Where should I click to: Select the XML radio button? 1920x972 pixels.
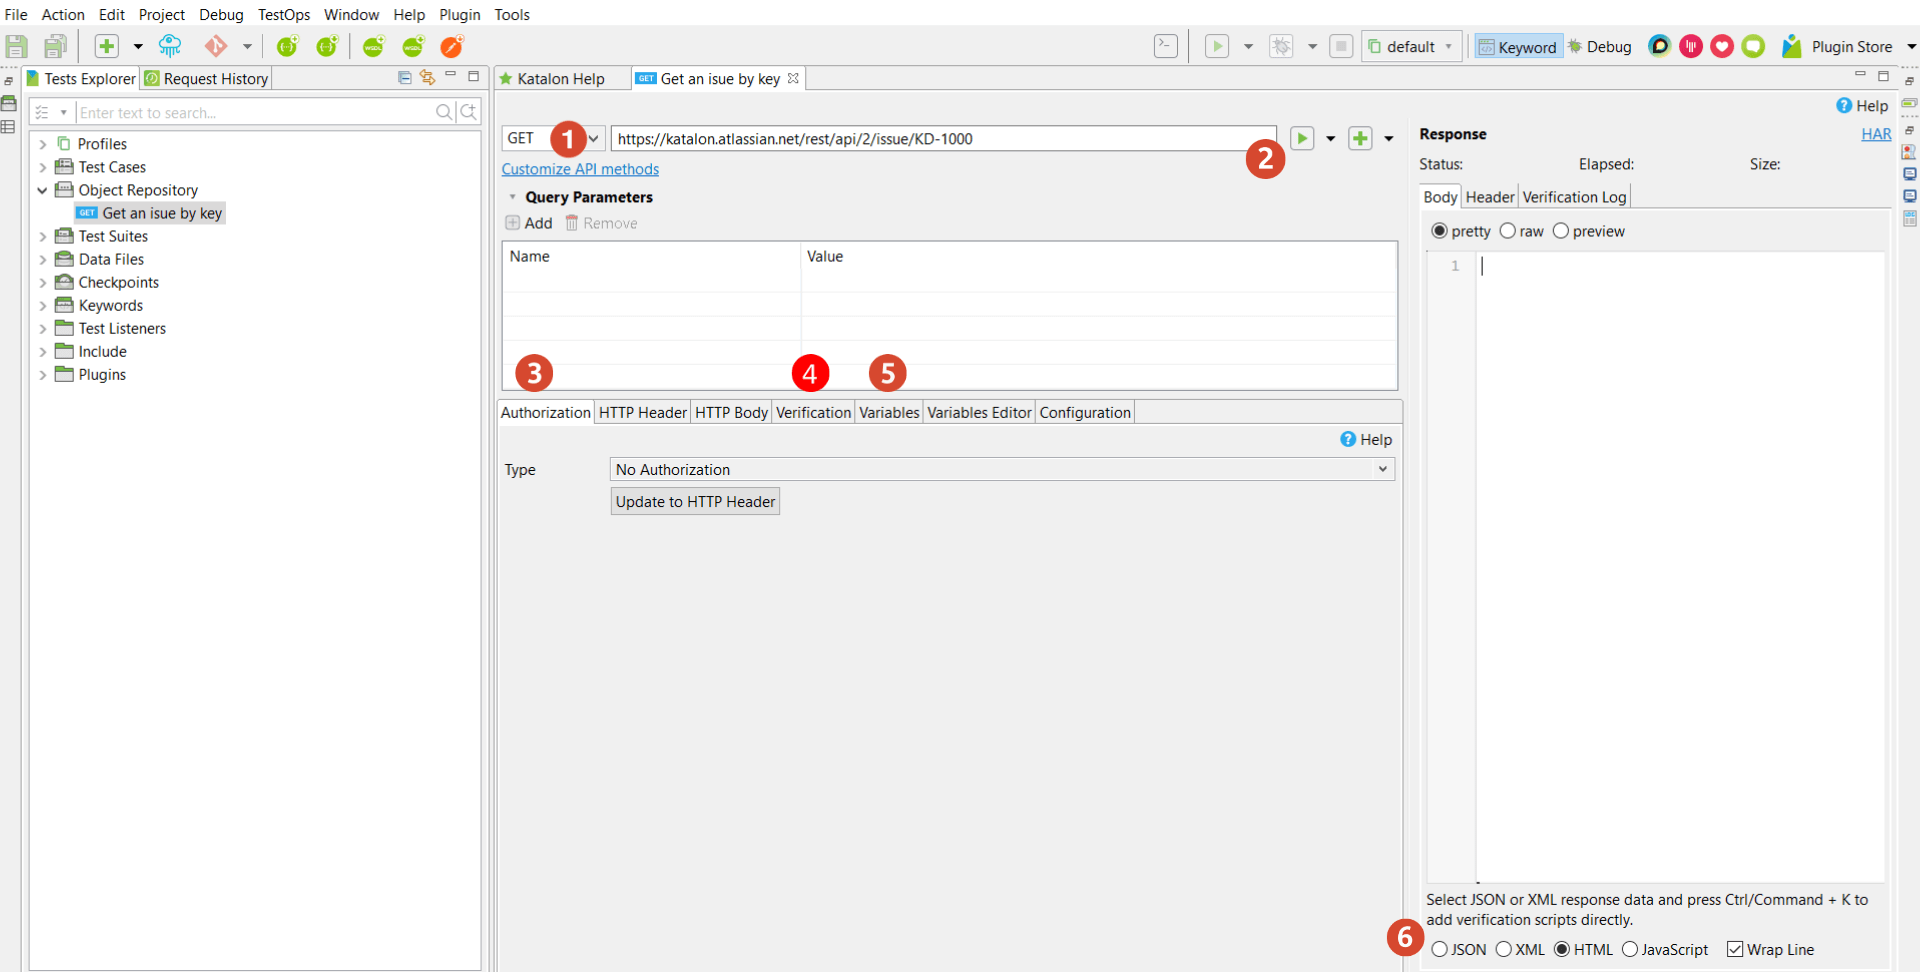pos(1504,949)
